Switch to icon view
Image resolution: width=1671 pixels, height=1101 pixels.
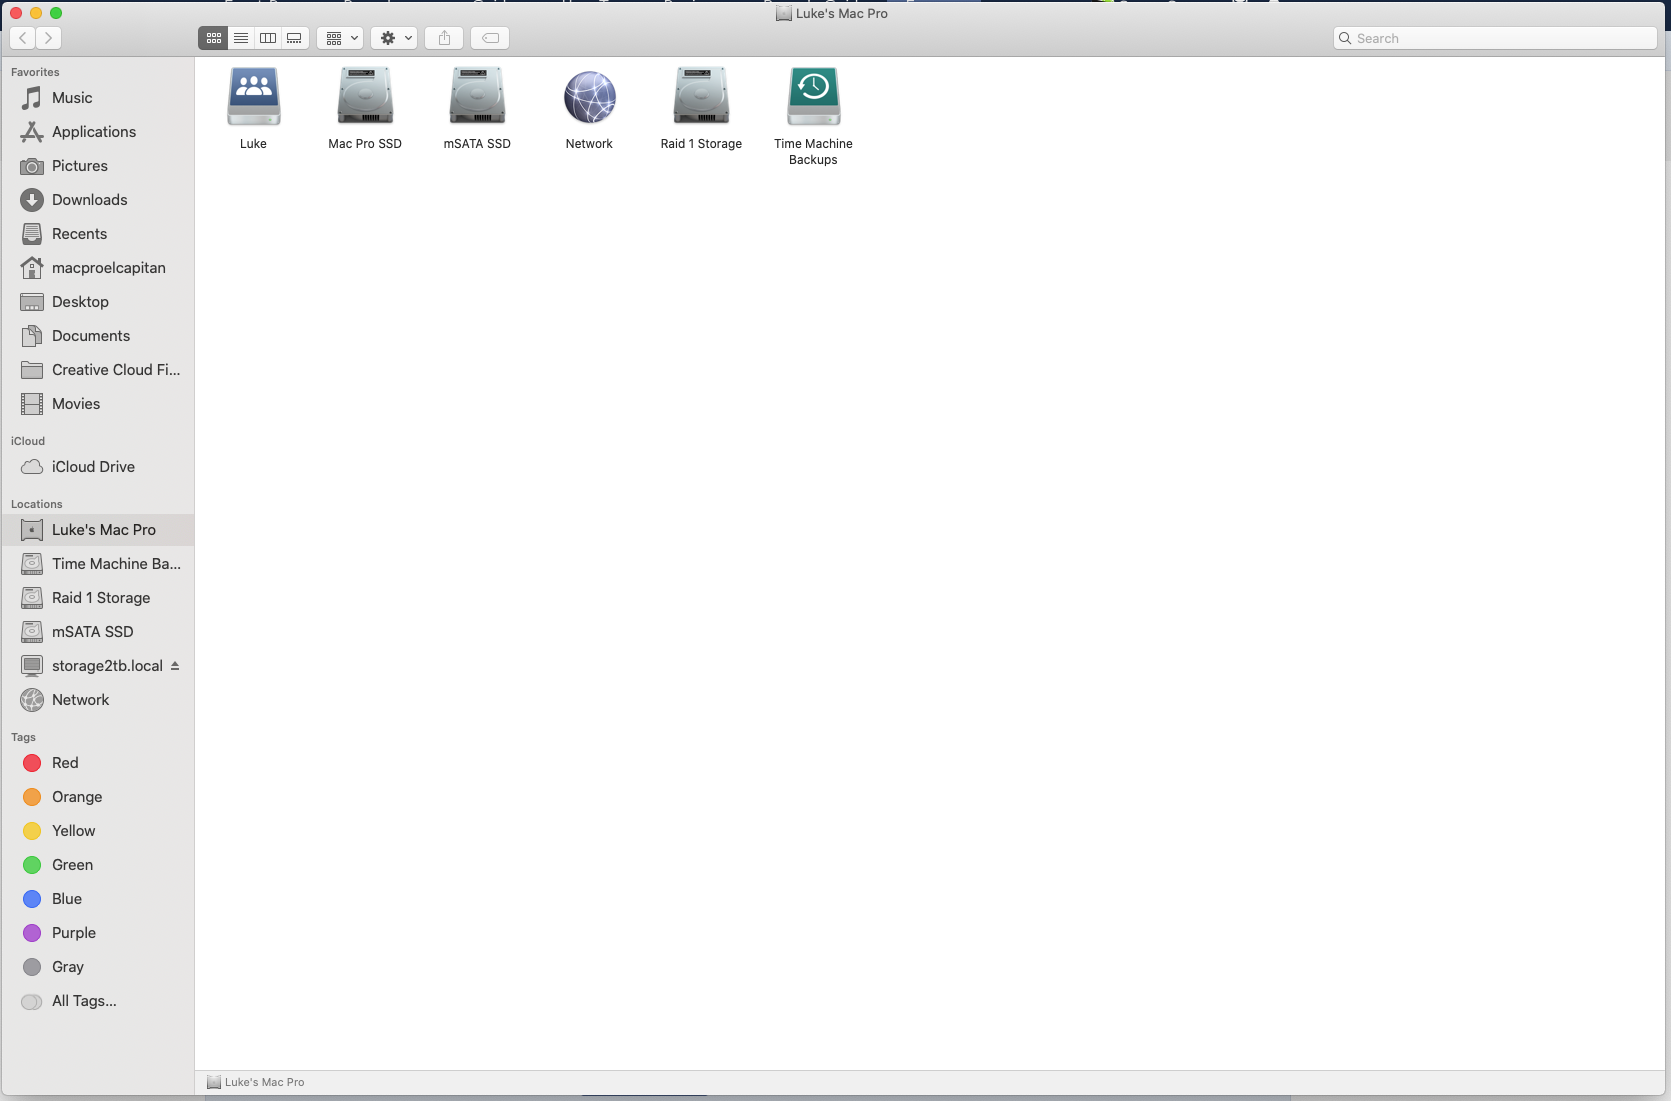(213, 38)
